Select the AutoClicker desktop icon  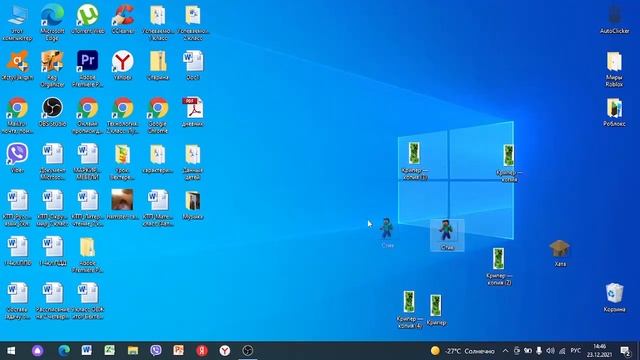coord(614,20)
